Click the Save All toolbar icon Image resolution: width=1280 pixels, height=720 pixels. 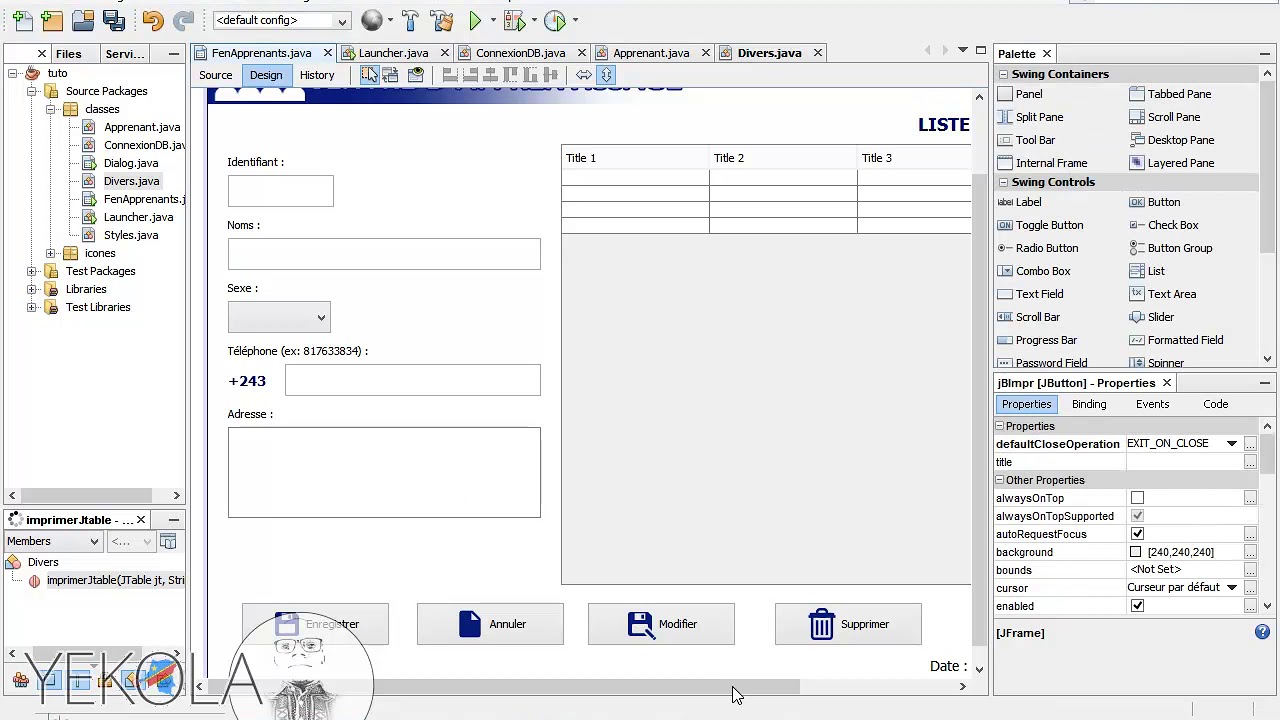pyautogui.click(x=114, y=20)
